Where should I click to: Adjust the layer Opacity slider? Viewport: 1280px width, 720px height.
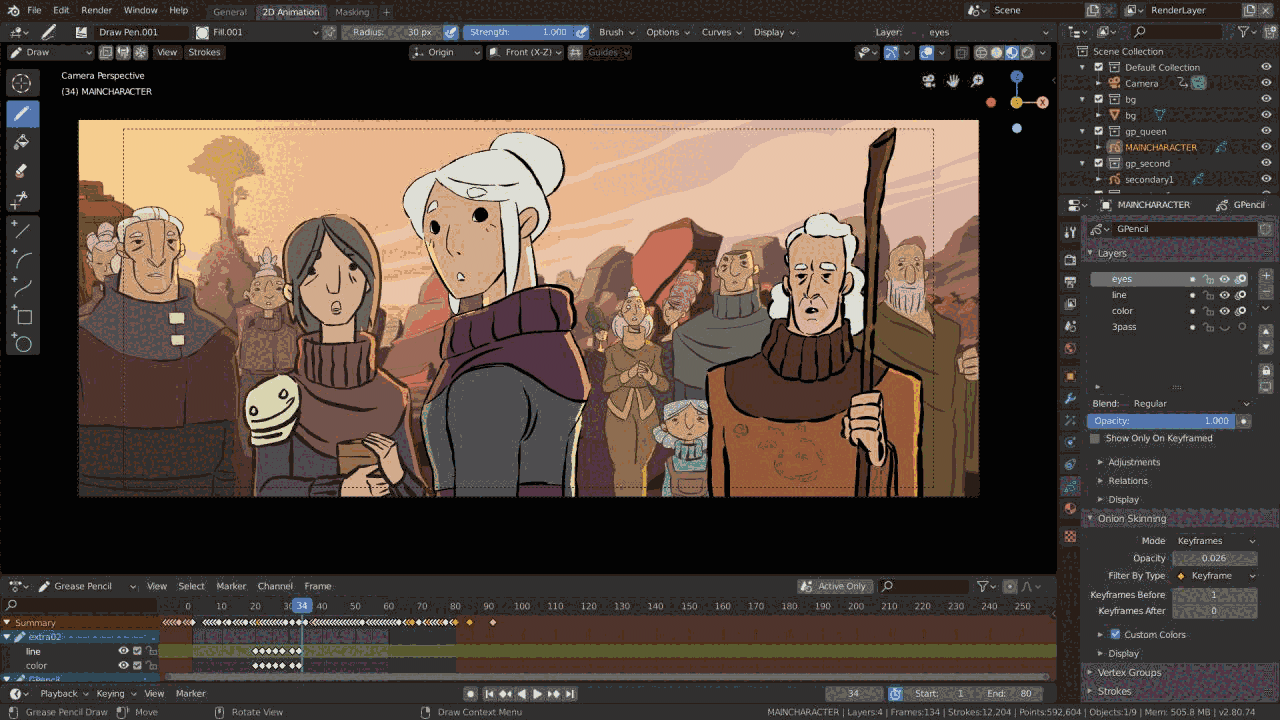(1160, 421)
